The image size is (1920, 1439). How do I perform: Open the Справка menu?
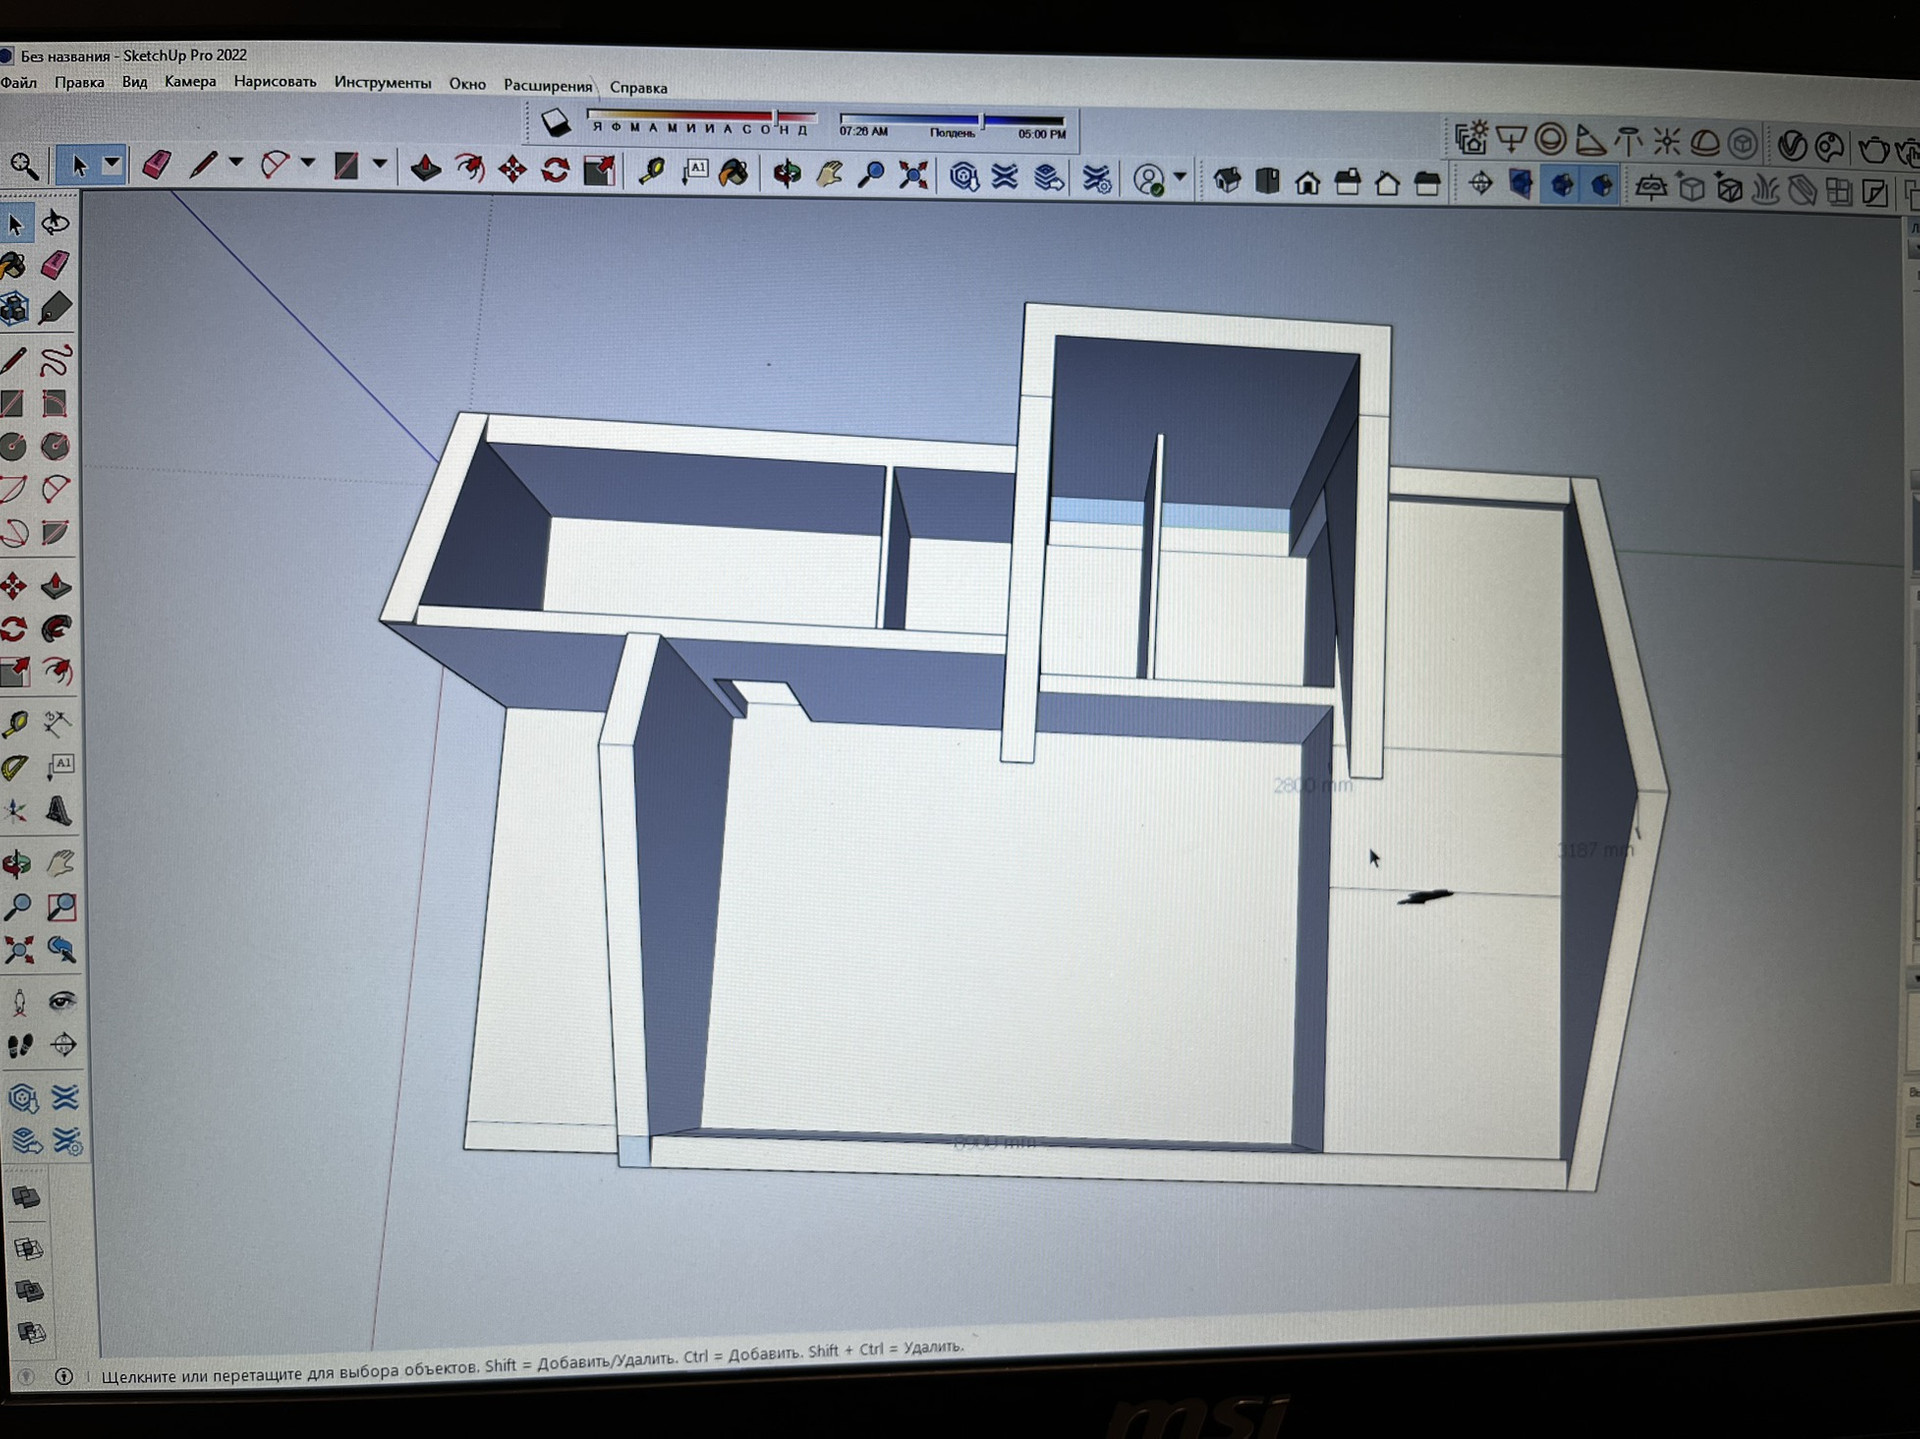pos(638,87)
